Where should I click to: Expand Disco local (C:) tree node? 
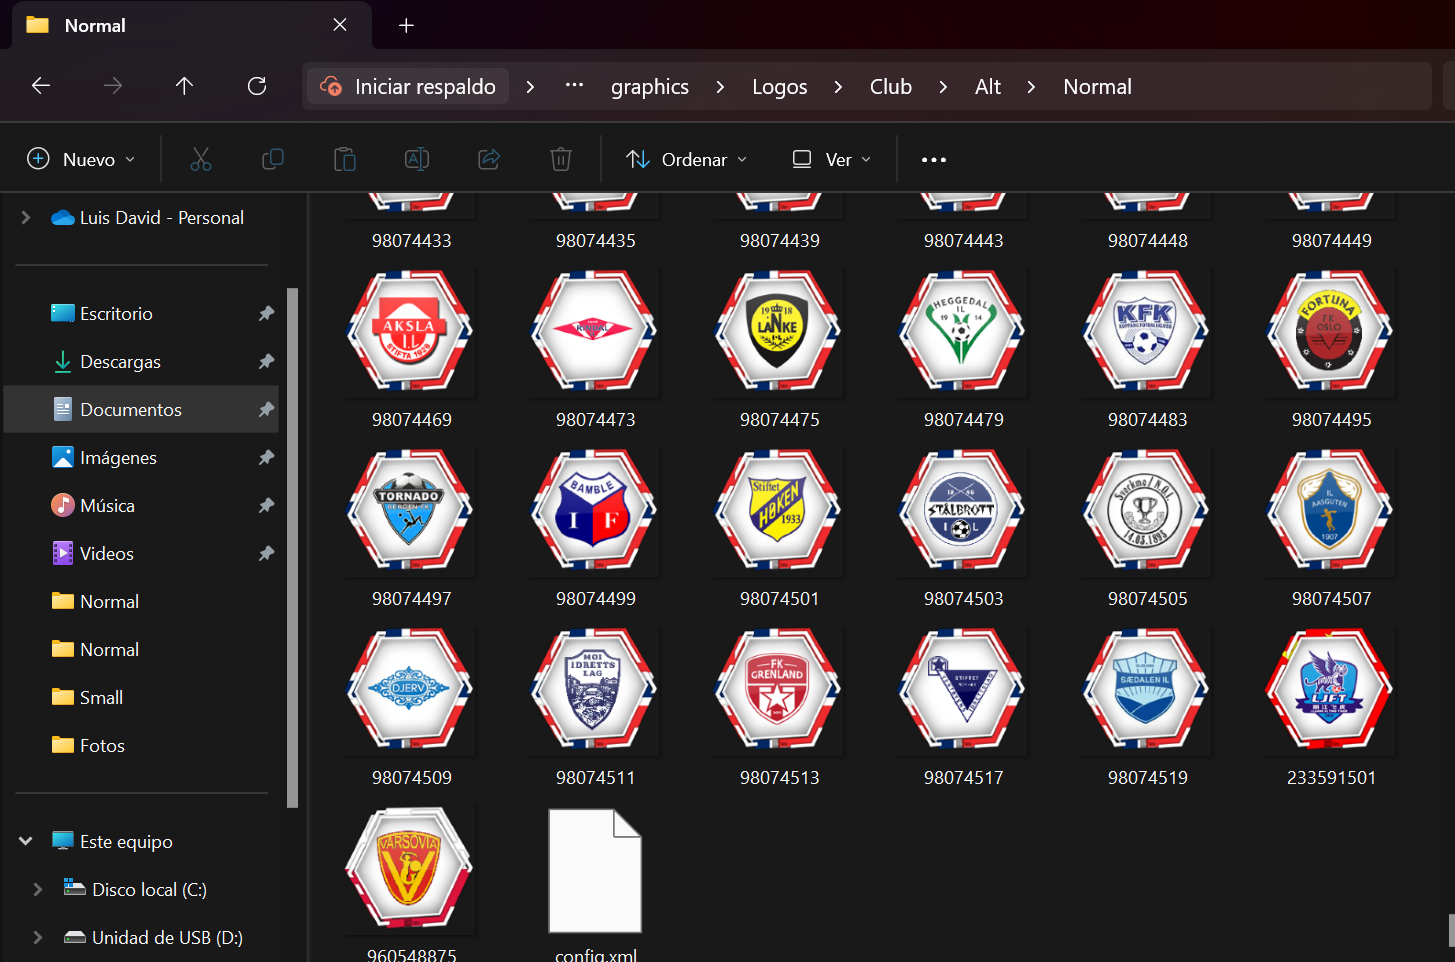(38, 889)
